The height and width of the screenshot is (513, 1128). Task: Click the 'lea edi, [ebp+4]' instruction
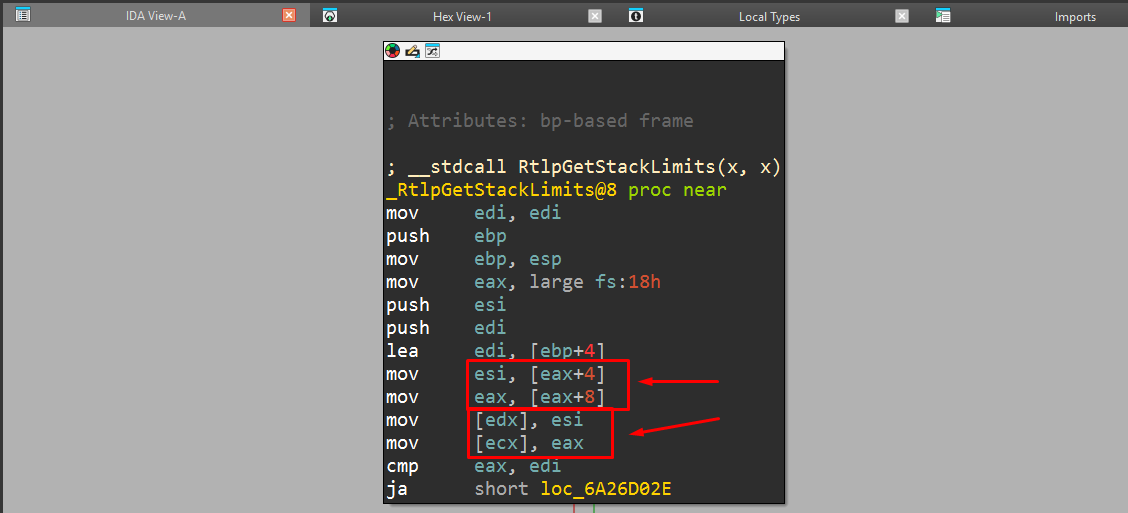[496, 351]
